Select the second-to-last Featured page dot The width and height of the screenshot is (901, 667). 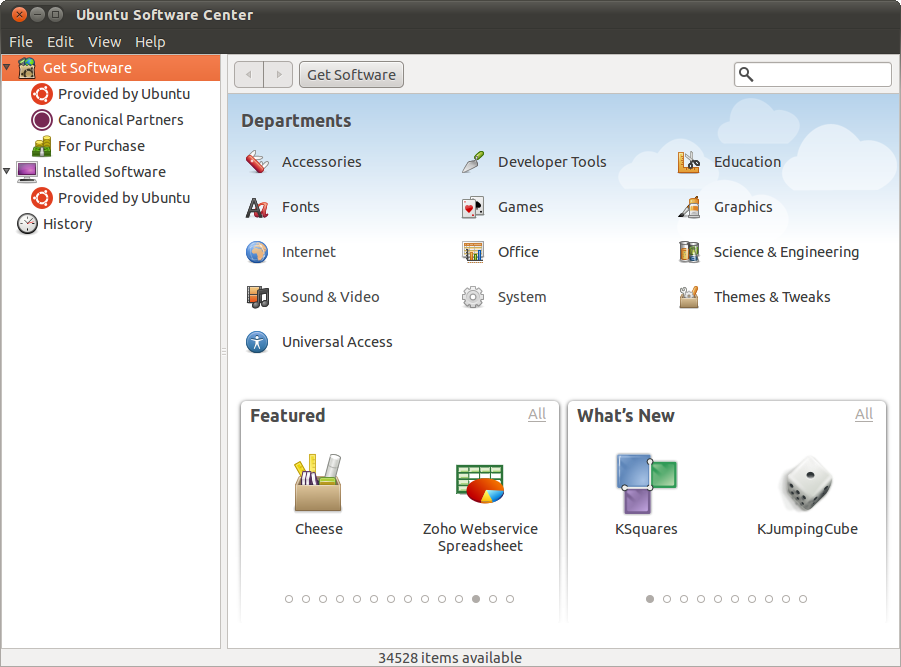point(493,599)
